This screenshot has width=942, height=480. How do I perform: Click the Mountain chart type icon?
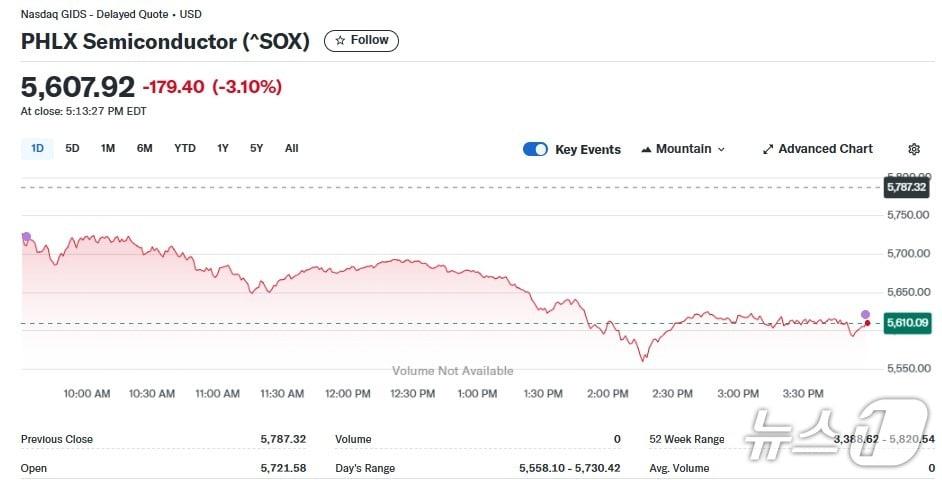[646, 149]
